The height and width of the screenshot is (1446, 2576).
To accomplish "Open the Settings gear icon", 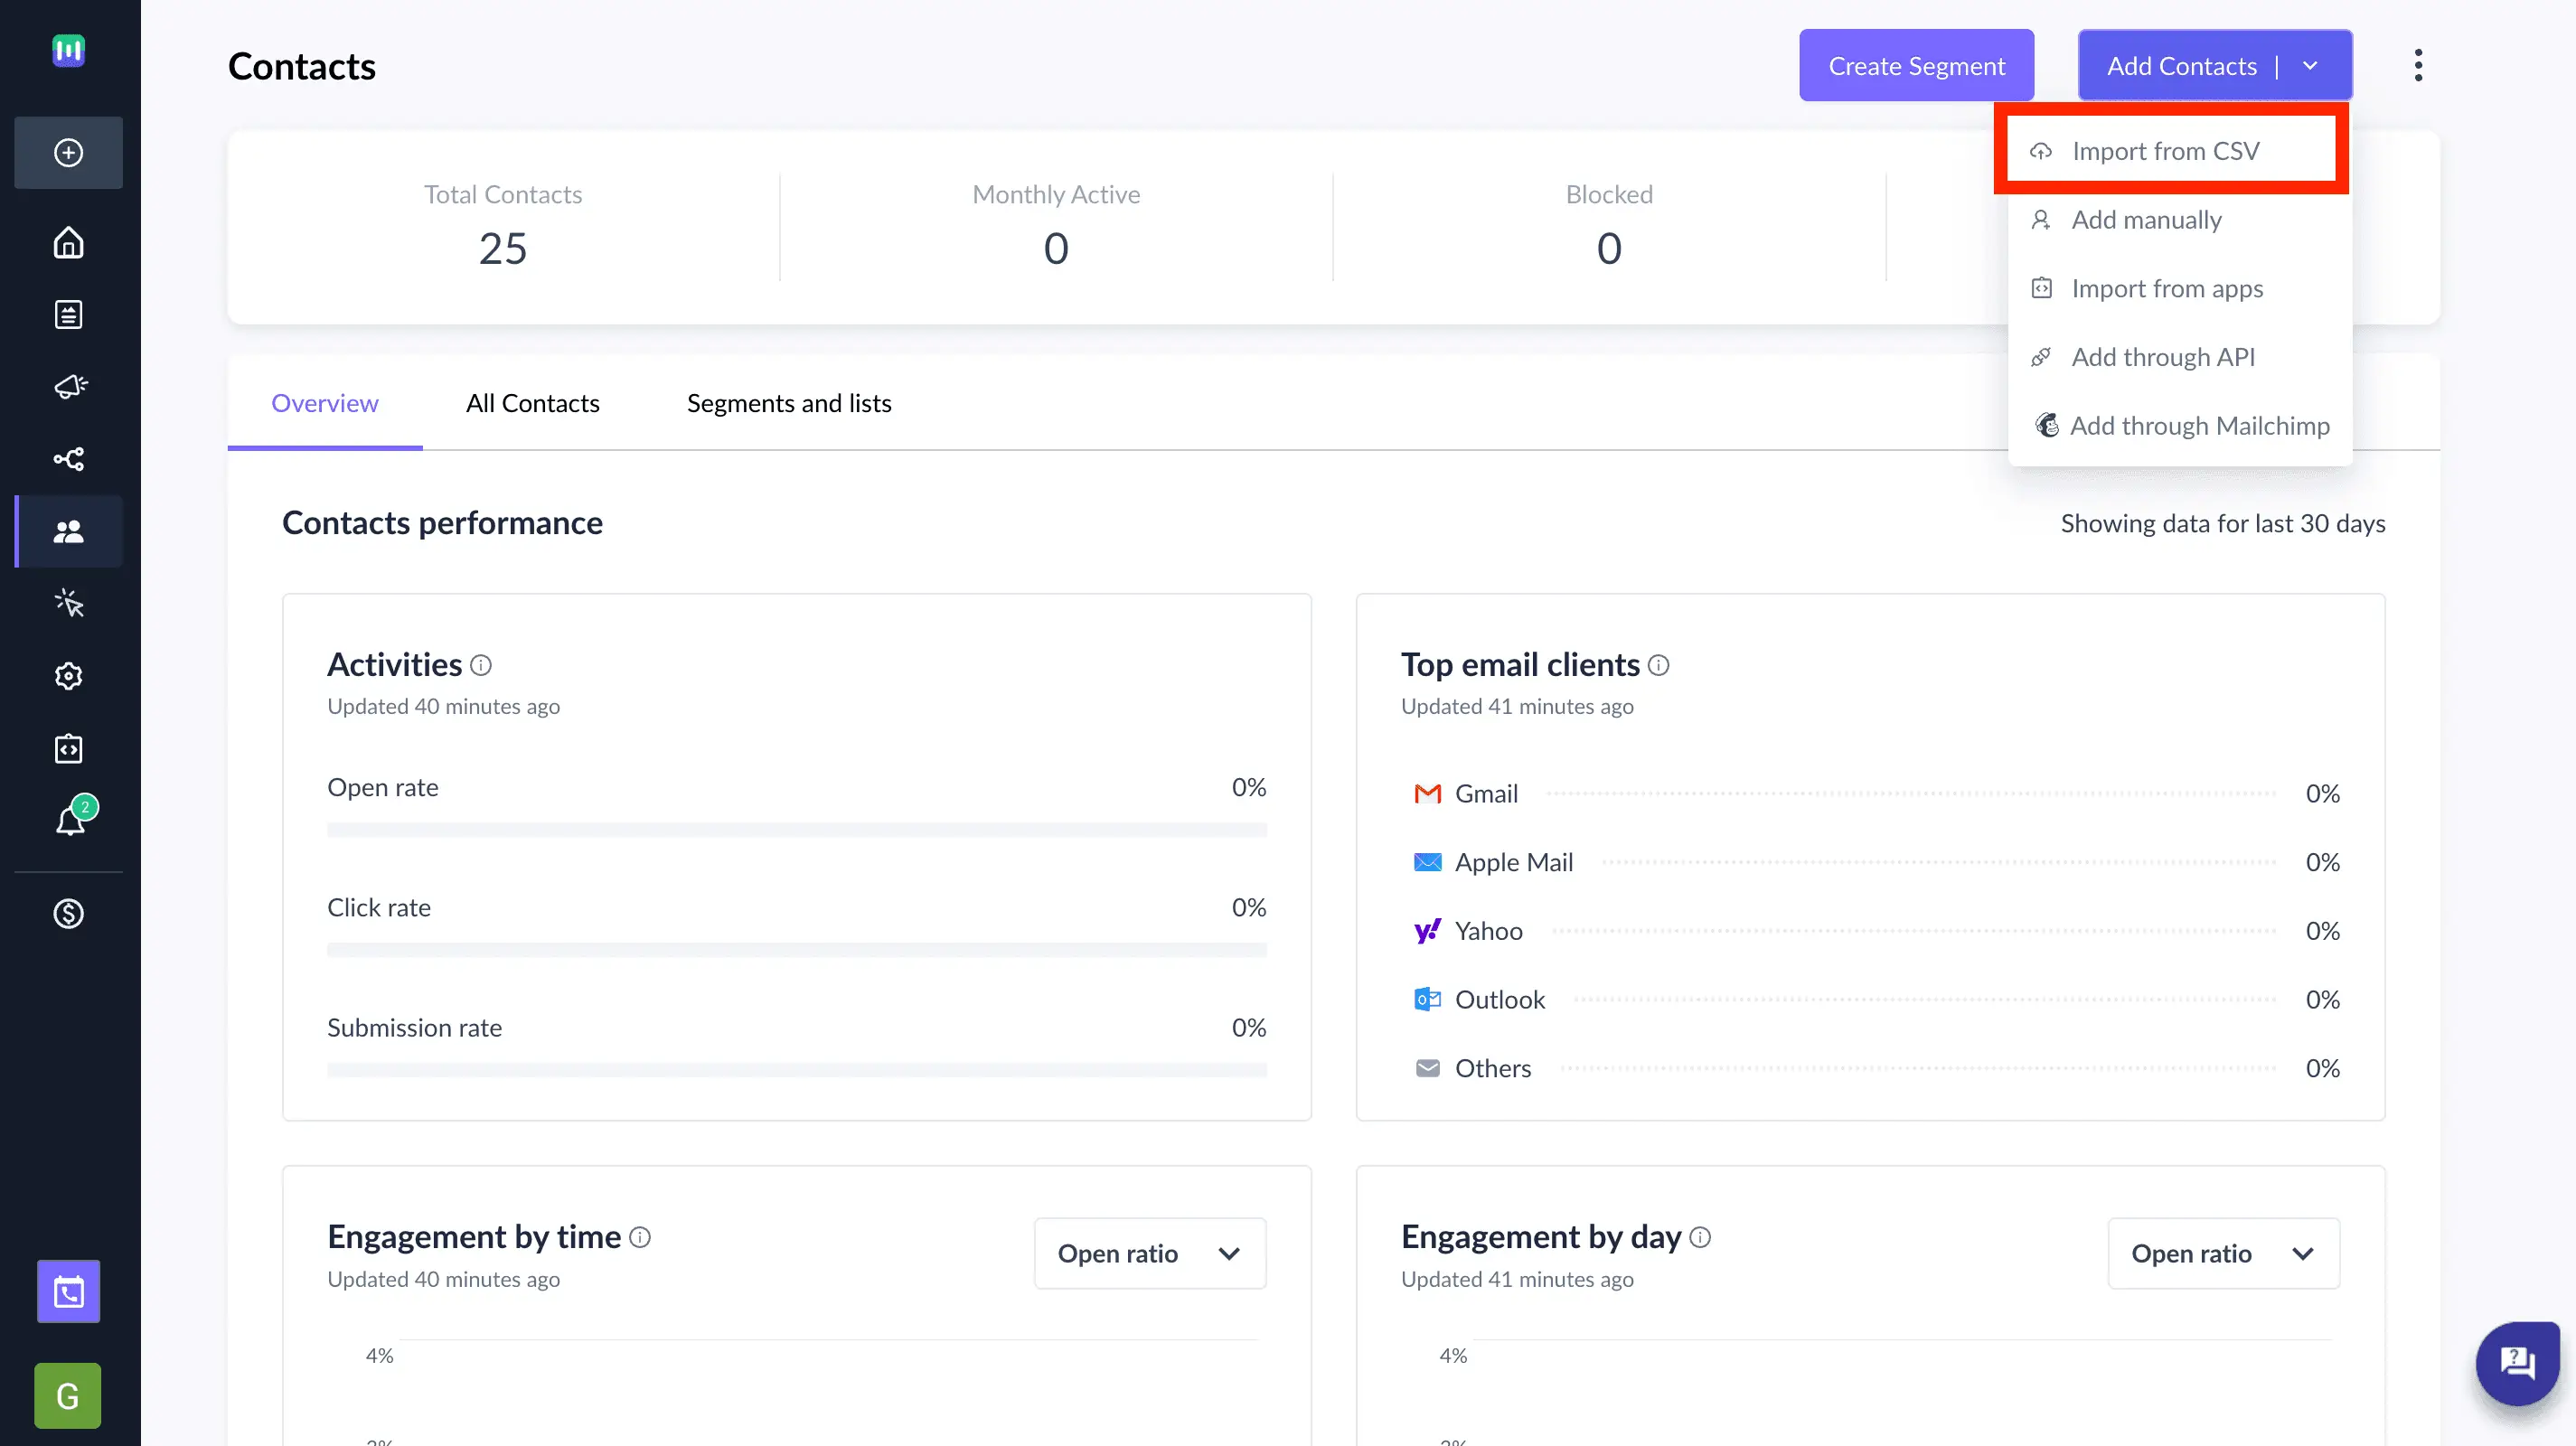I will click(x=67, y=675).
